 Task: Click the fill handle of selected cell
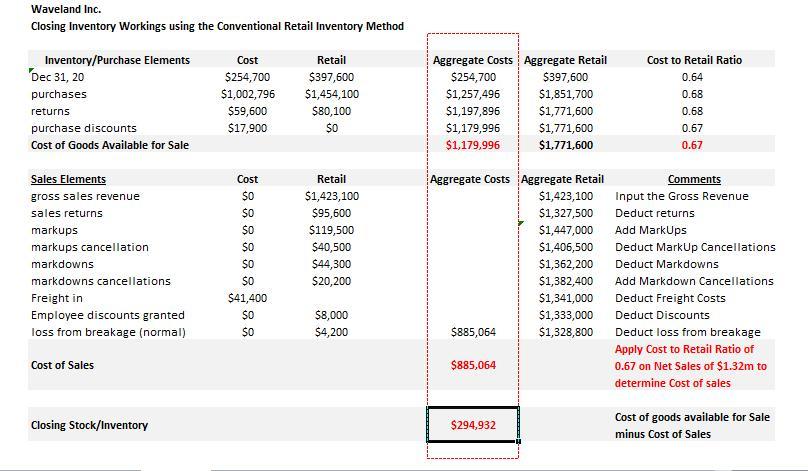[x=518, y=441]
